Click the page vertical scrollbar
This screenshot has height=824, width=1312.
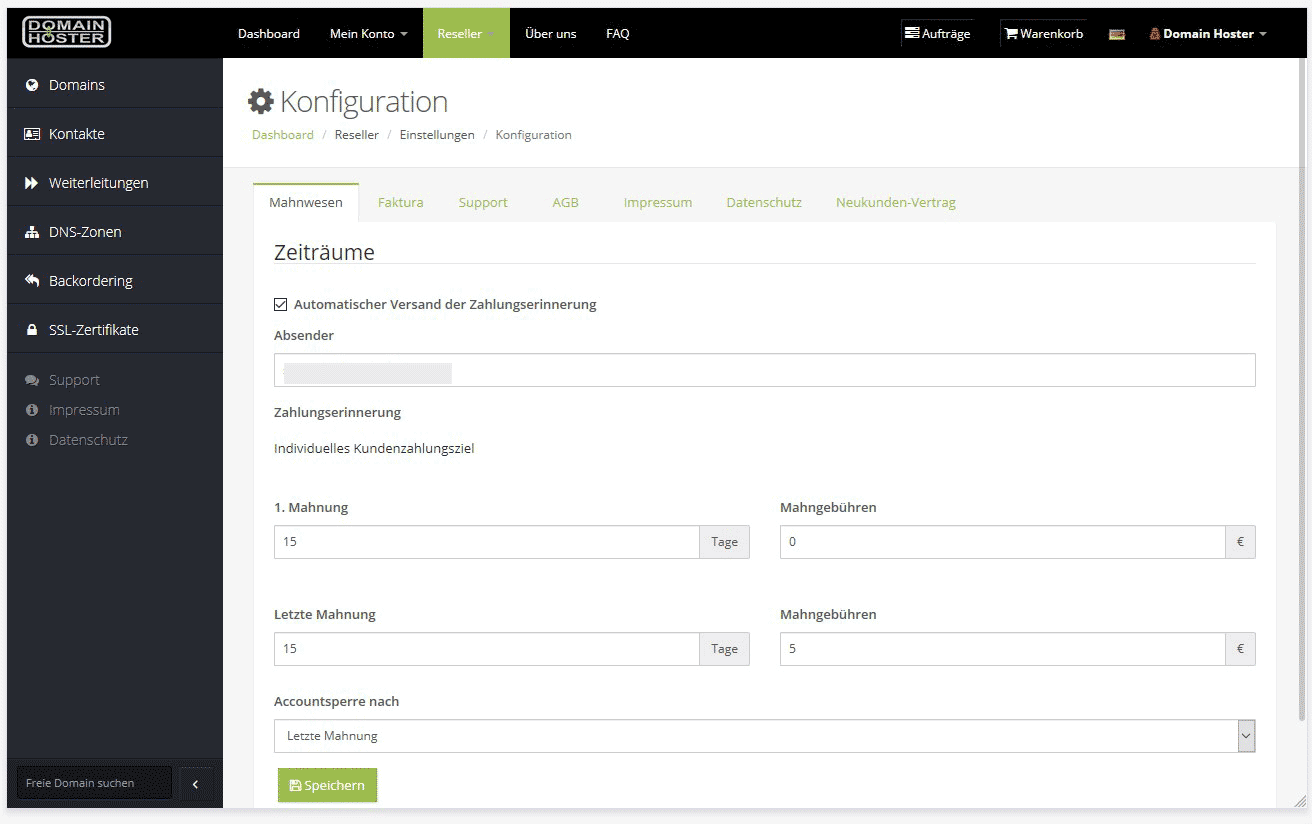point(1301,390)
